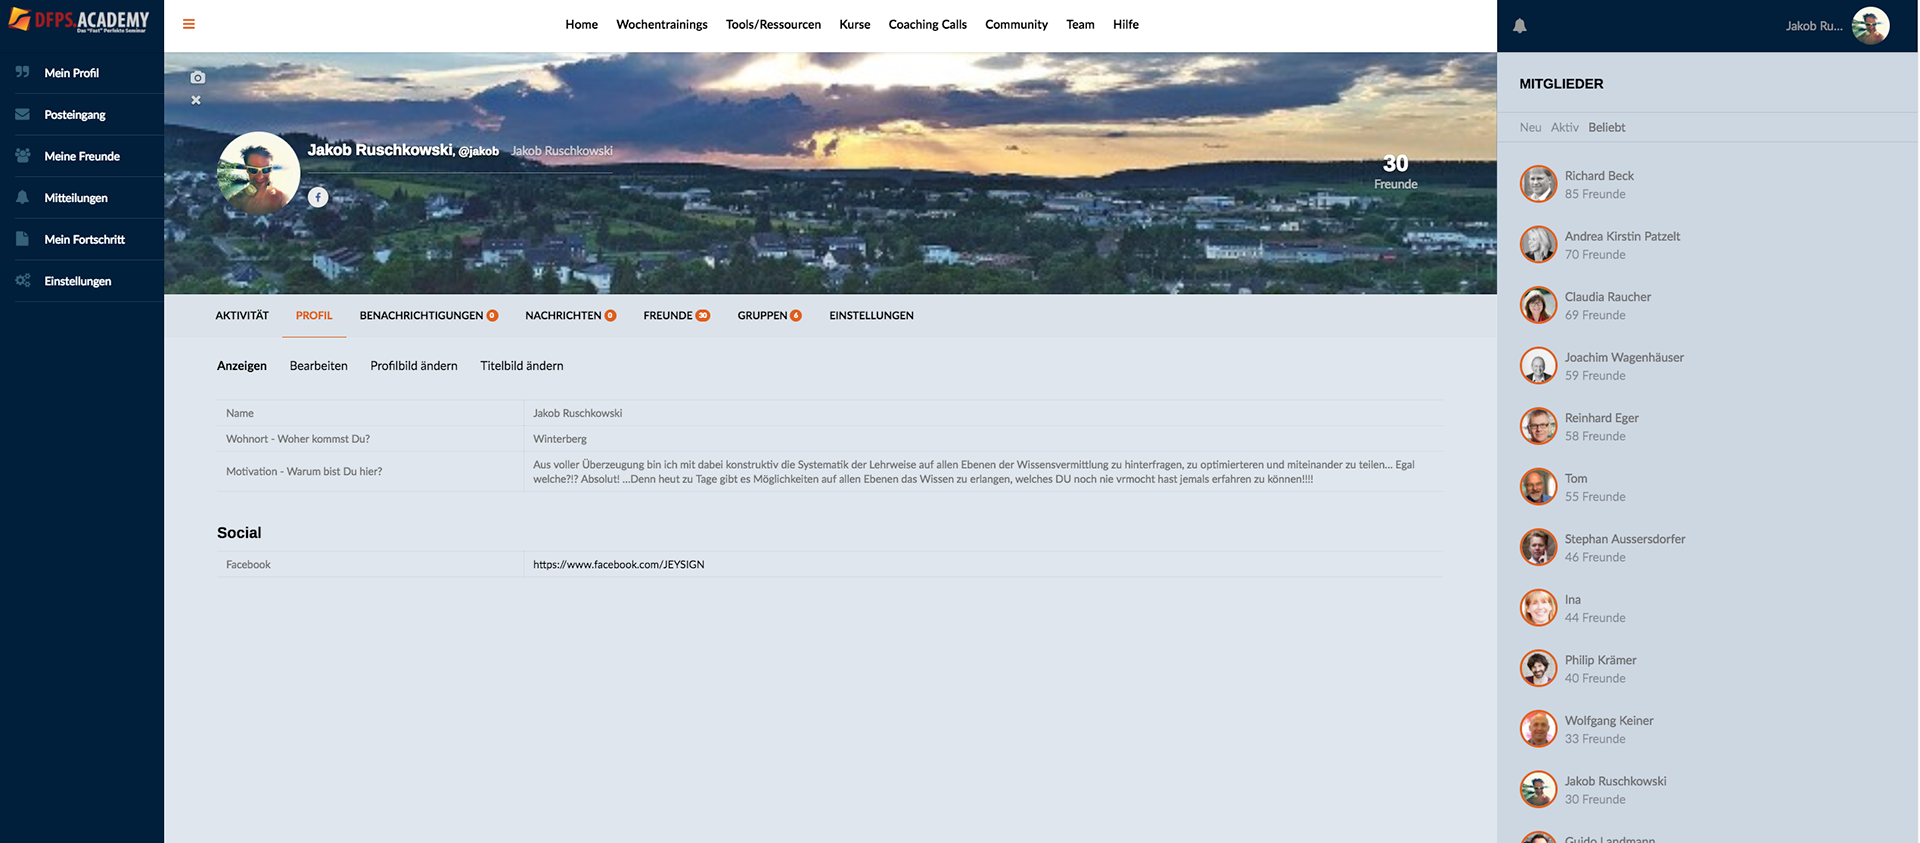
Task: Open Team in top navigation
Action: 1080,25
